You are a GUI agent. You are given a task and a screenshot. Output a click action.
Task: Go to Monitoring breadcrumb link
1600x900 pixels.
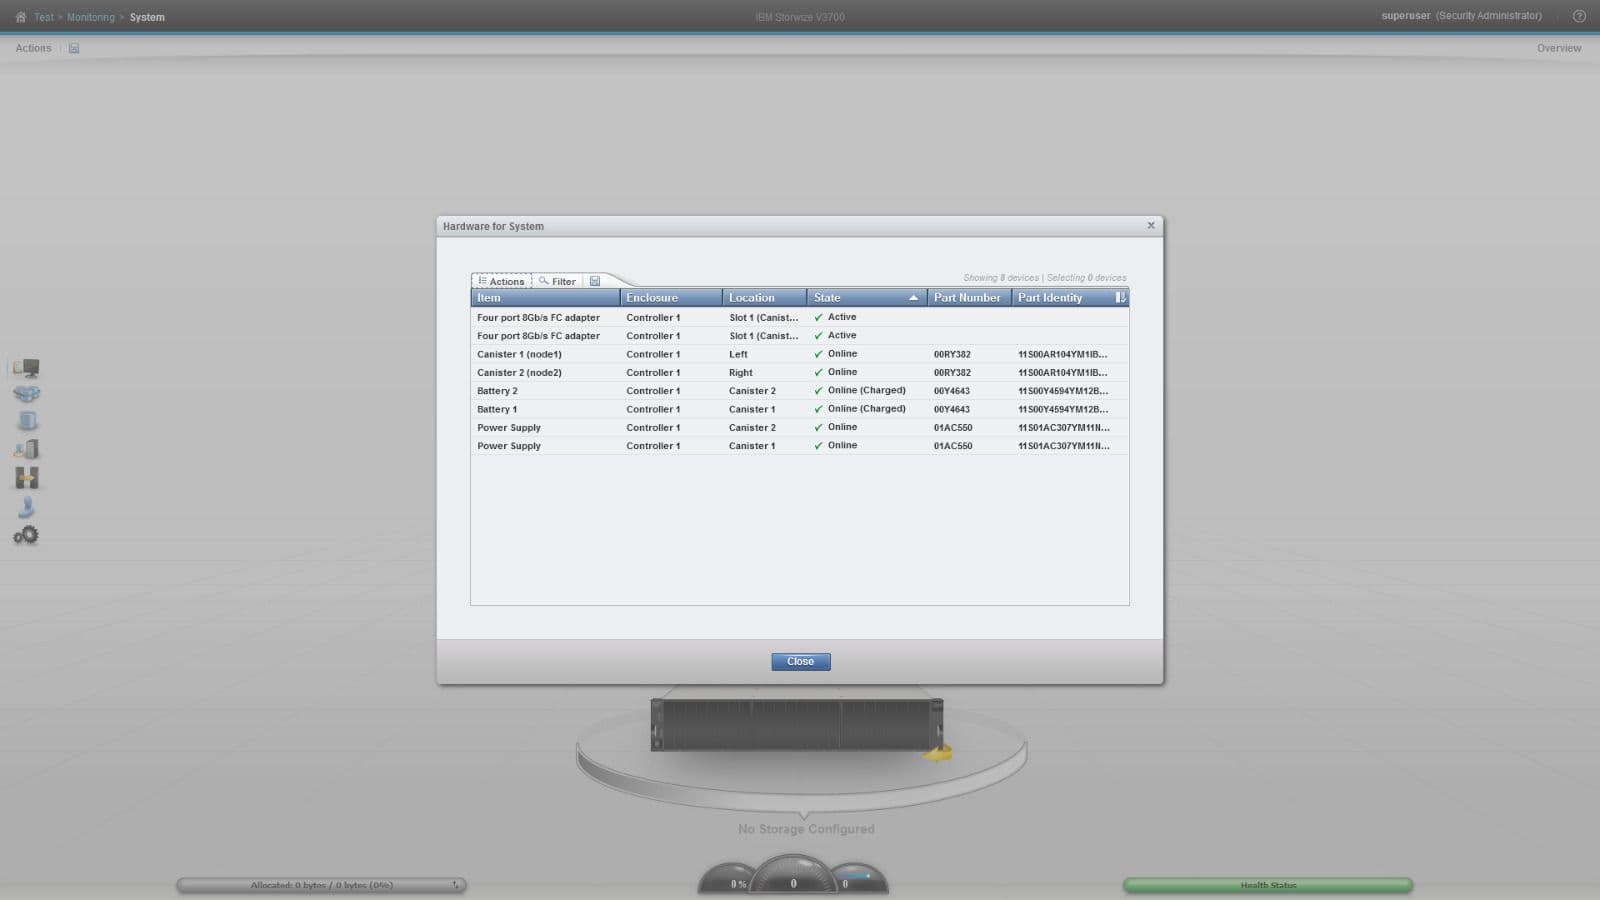coord(90,17)
